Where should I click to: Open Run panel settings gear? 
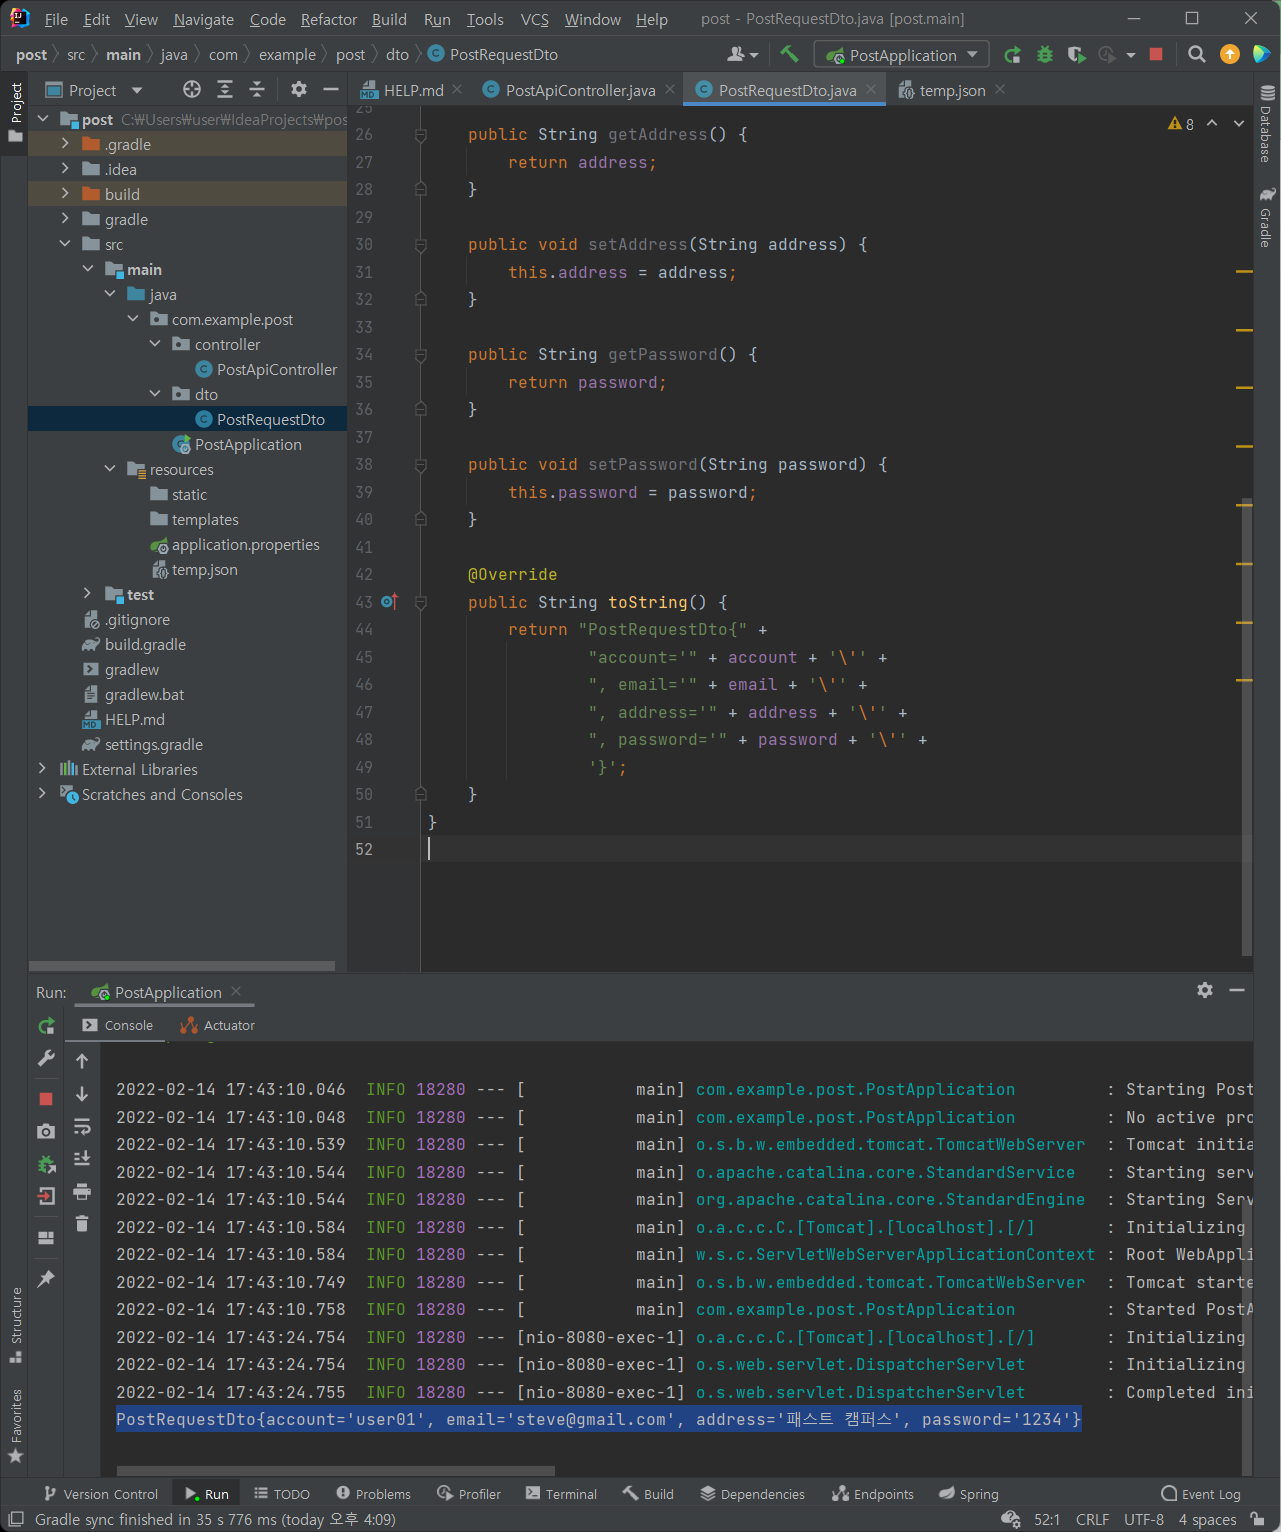(1205, 990)
